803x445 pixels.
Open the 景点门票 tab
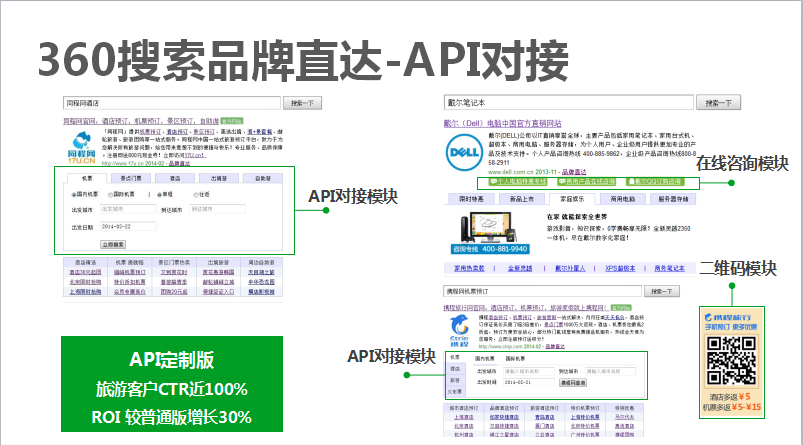(131, 178)
